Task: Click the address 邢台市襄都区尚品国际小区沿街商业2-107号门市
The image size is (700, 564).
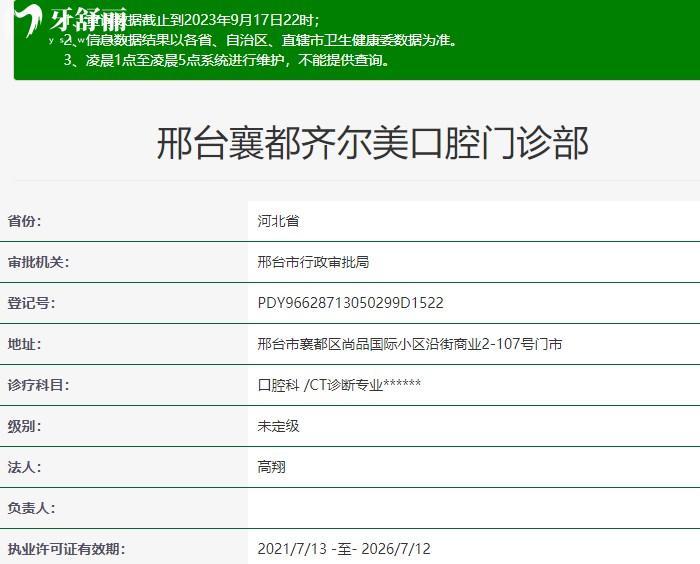Action: [410, 344]
